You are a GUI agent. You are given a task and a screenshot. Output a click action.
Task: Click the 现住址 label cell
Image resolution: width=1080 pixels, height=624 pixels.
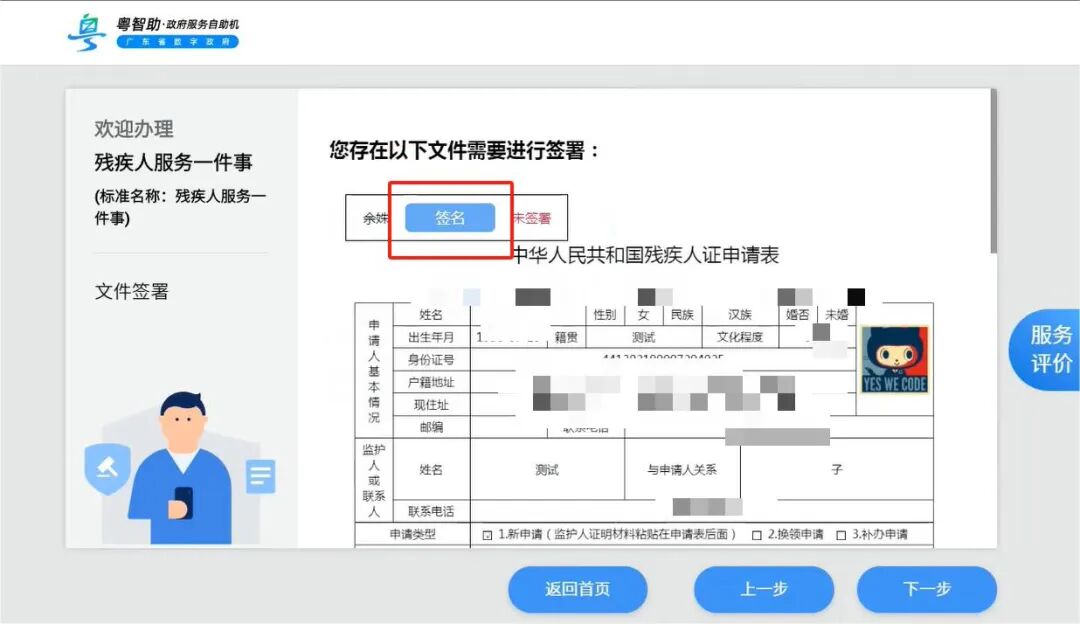pos(431,404)
